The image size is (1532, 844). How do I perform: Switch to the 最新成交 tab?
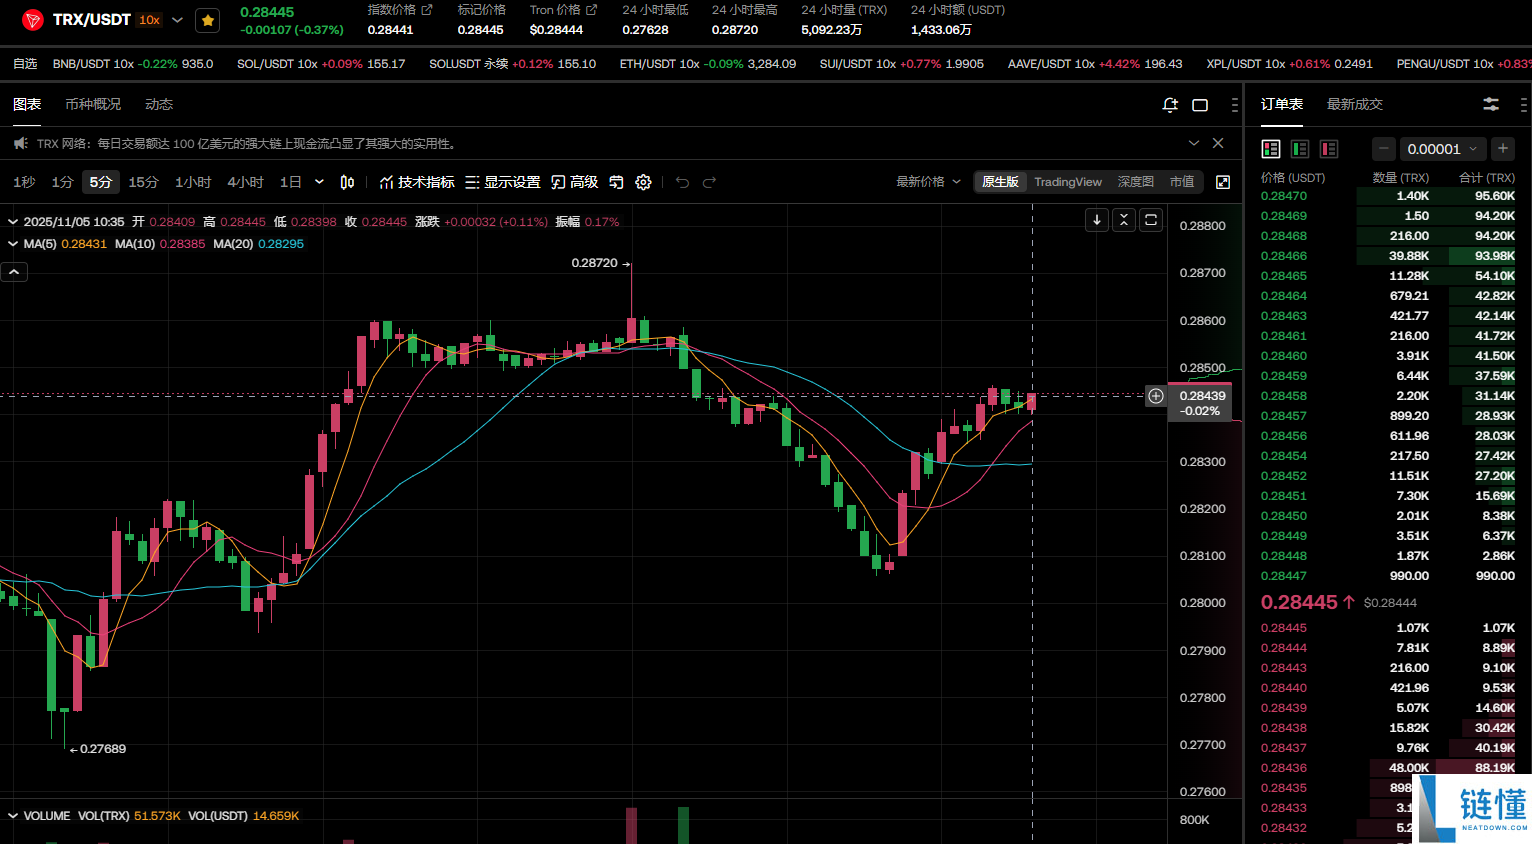1354,104
